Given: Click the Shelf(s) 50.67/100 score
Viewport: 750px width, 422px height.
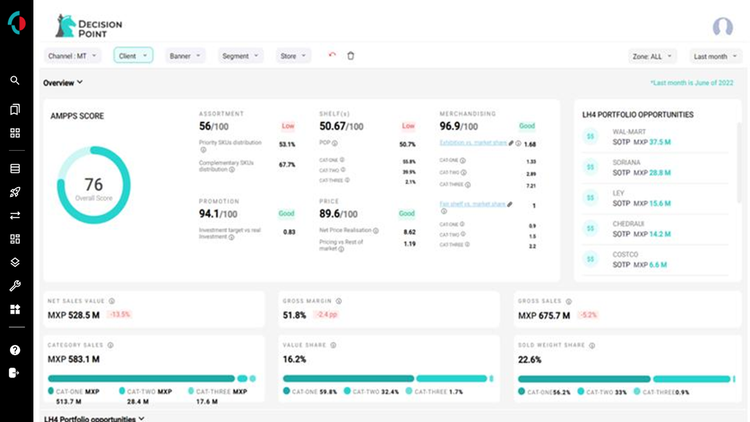Looking at the screenshot, I should 341,126.
